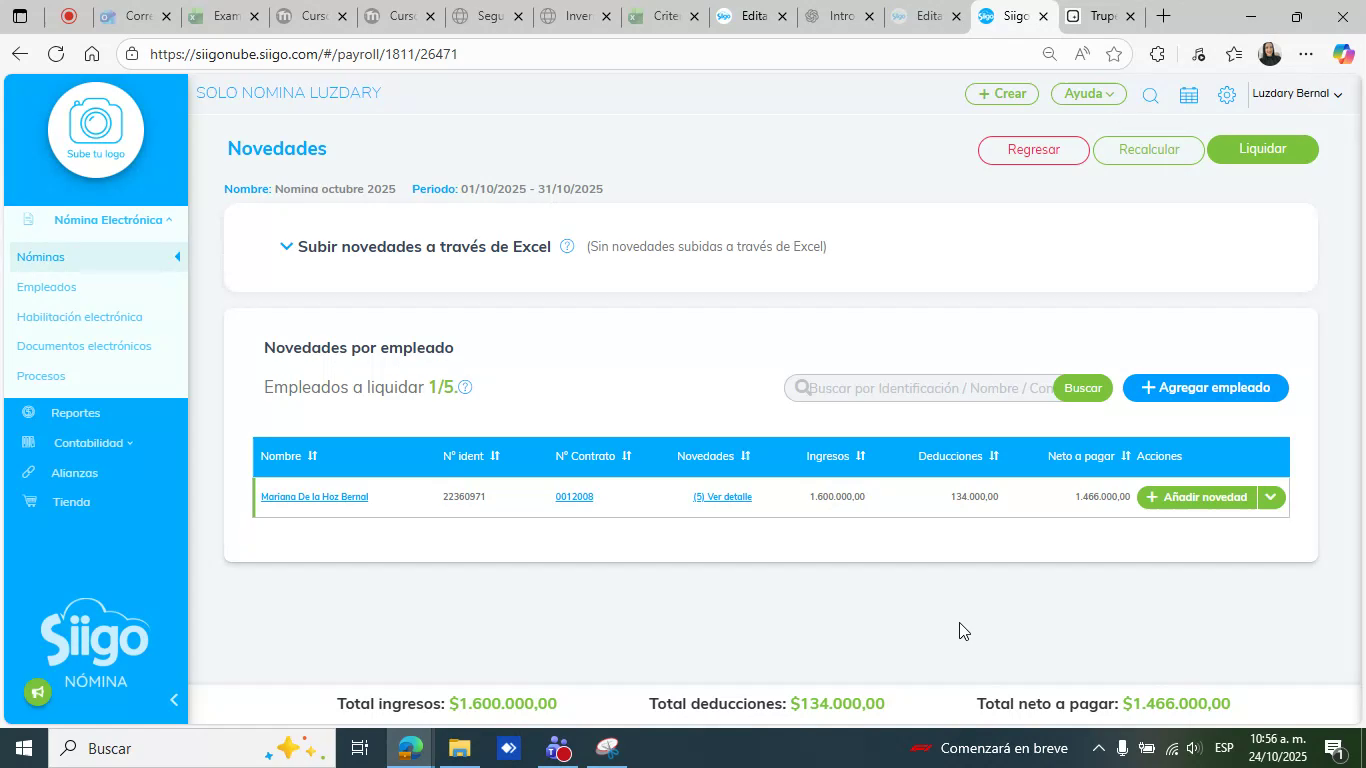
Task: Sort table by Neto a pagar arrows
Action: click(x=1125, y=456)
